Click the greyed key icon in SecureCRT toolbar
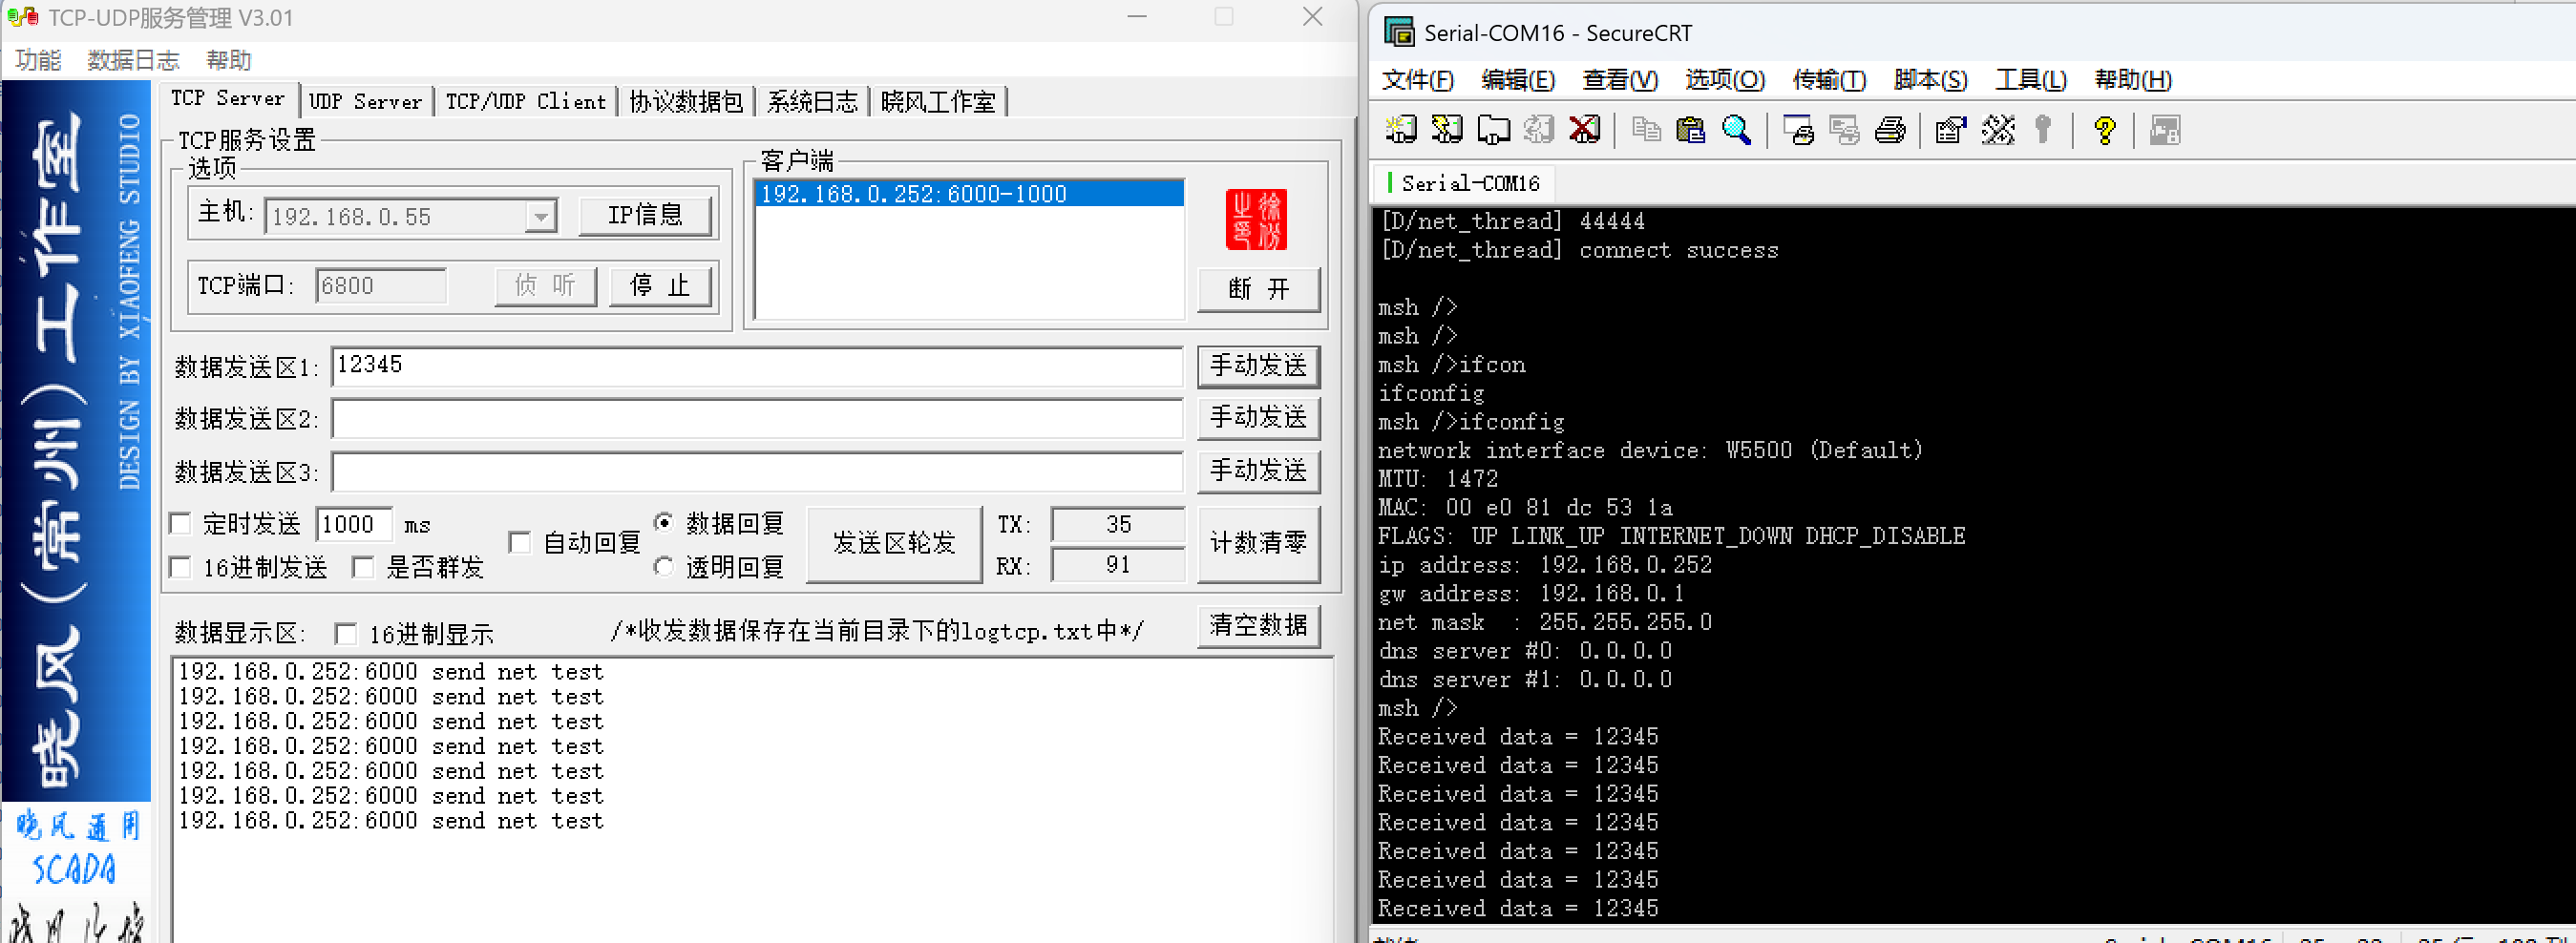 (x=2043, y=130)
